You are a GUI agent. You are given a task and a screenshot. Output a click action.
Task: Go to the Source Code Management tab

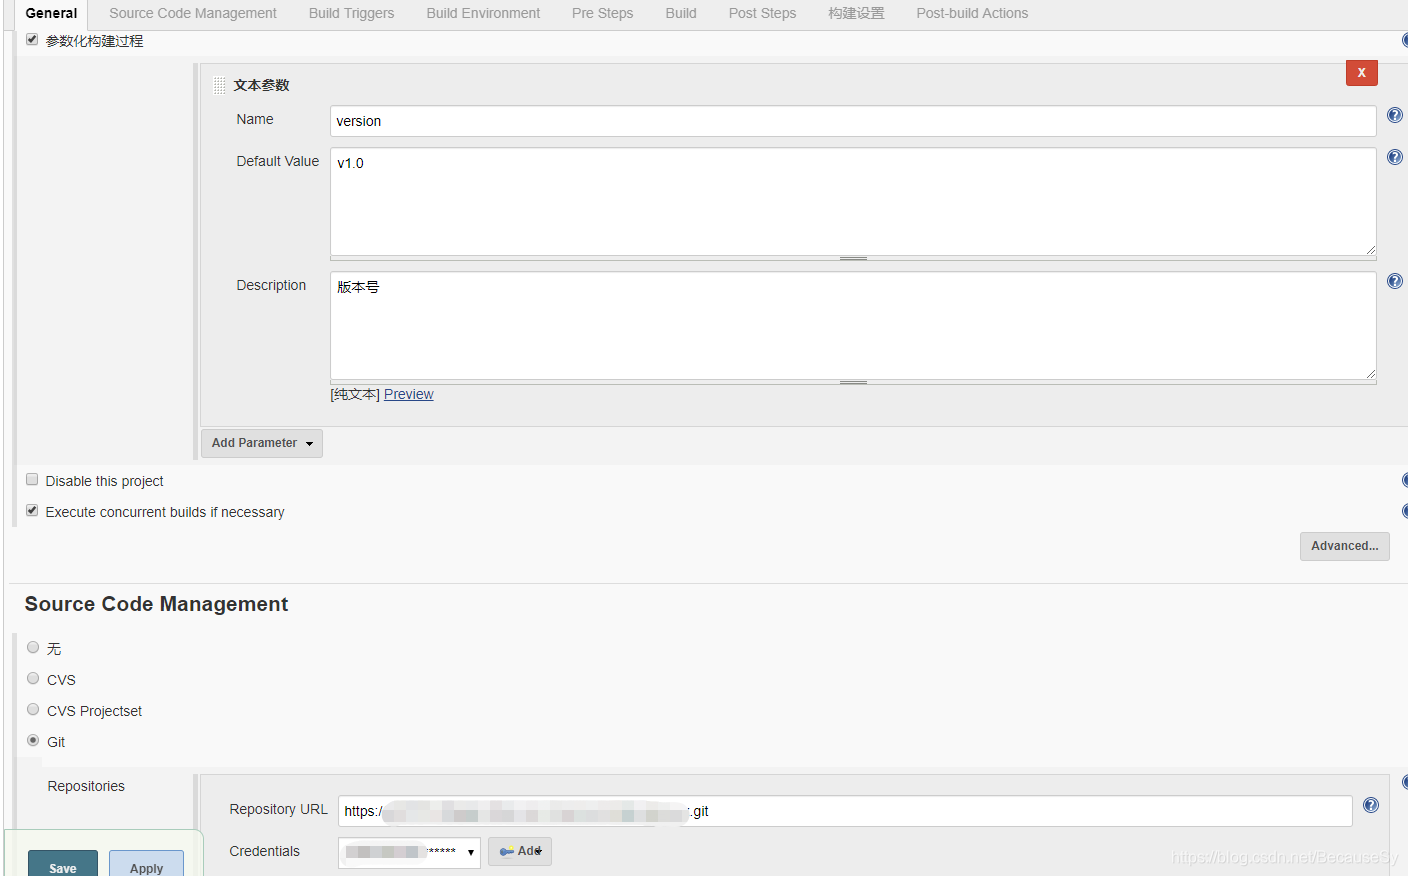[193, 14]
